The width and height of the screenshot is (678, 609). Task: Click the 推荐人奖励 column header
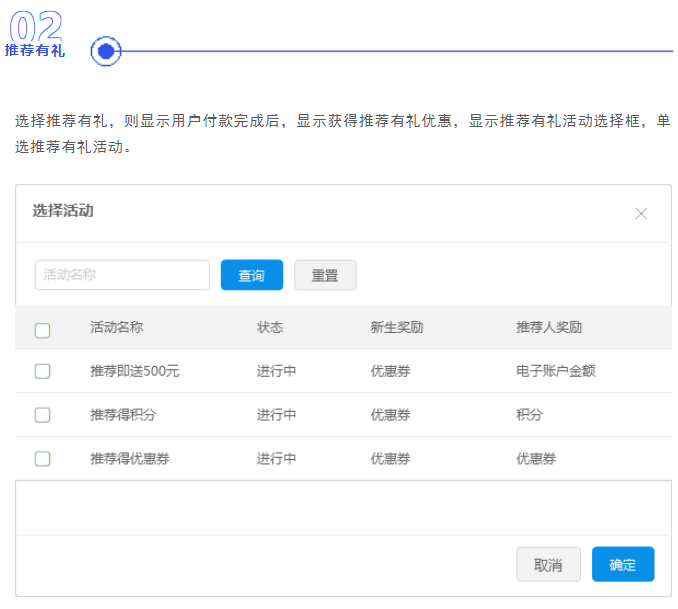(x=549, y=327)
